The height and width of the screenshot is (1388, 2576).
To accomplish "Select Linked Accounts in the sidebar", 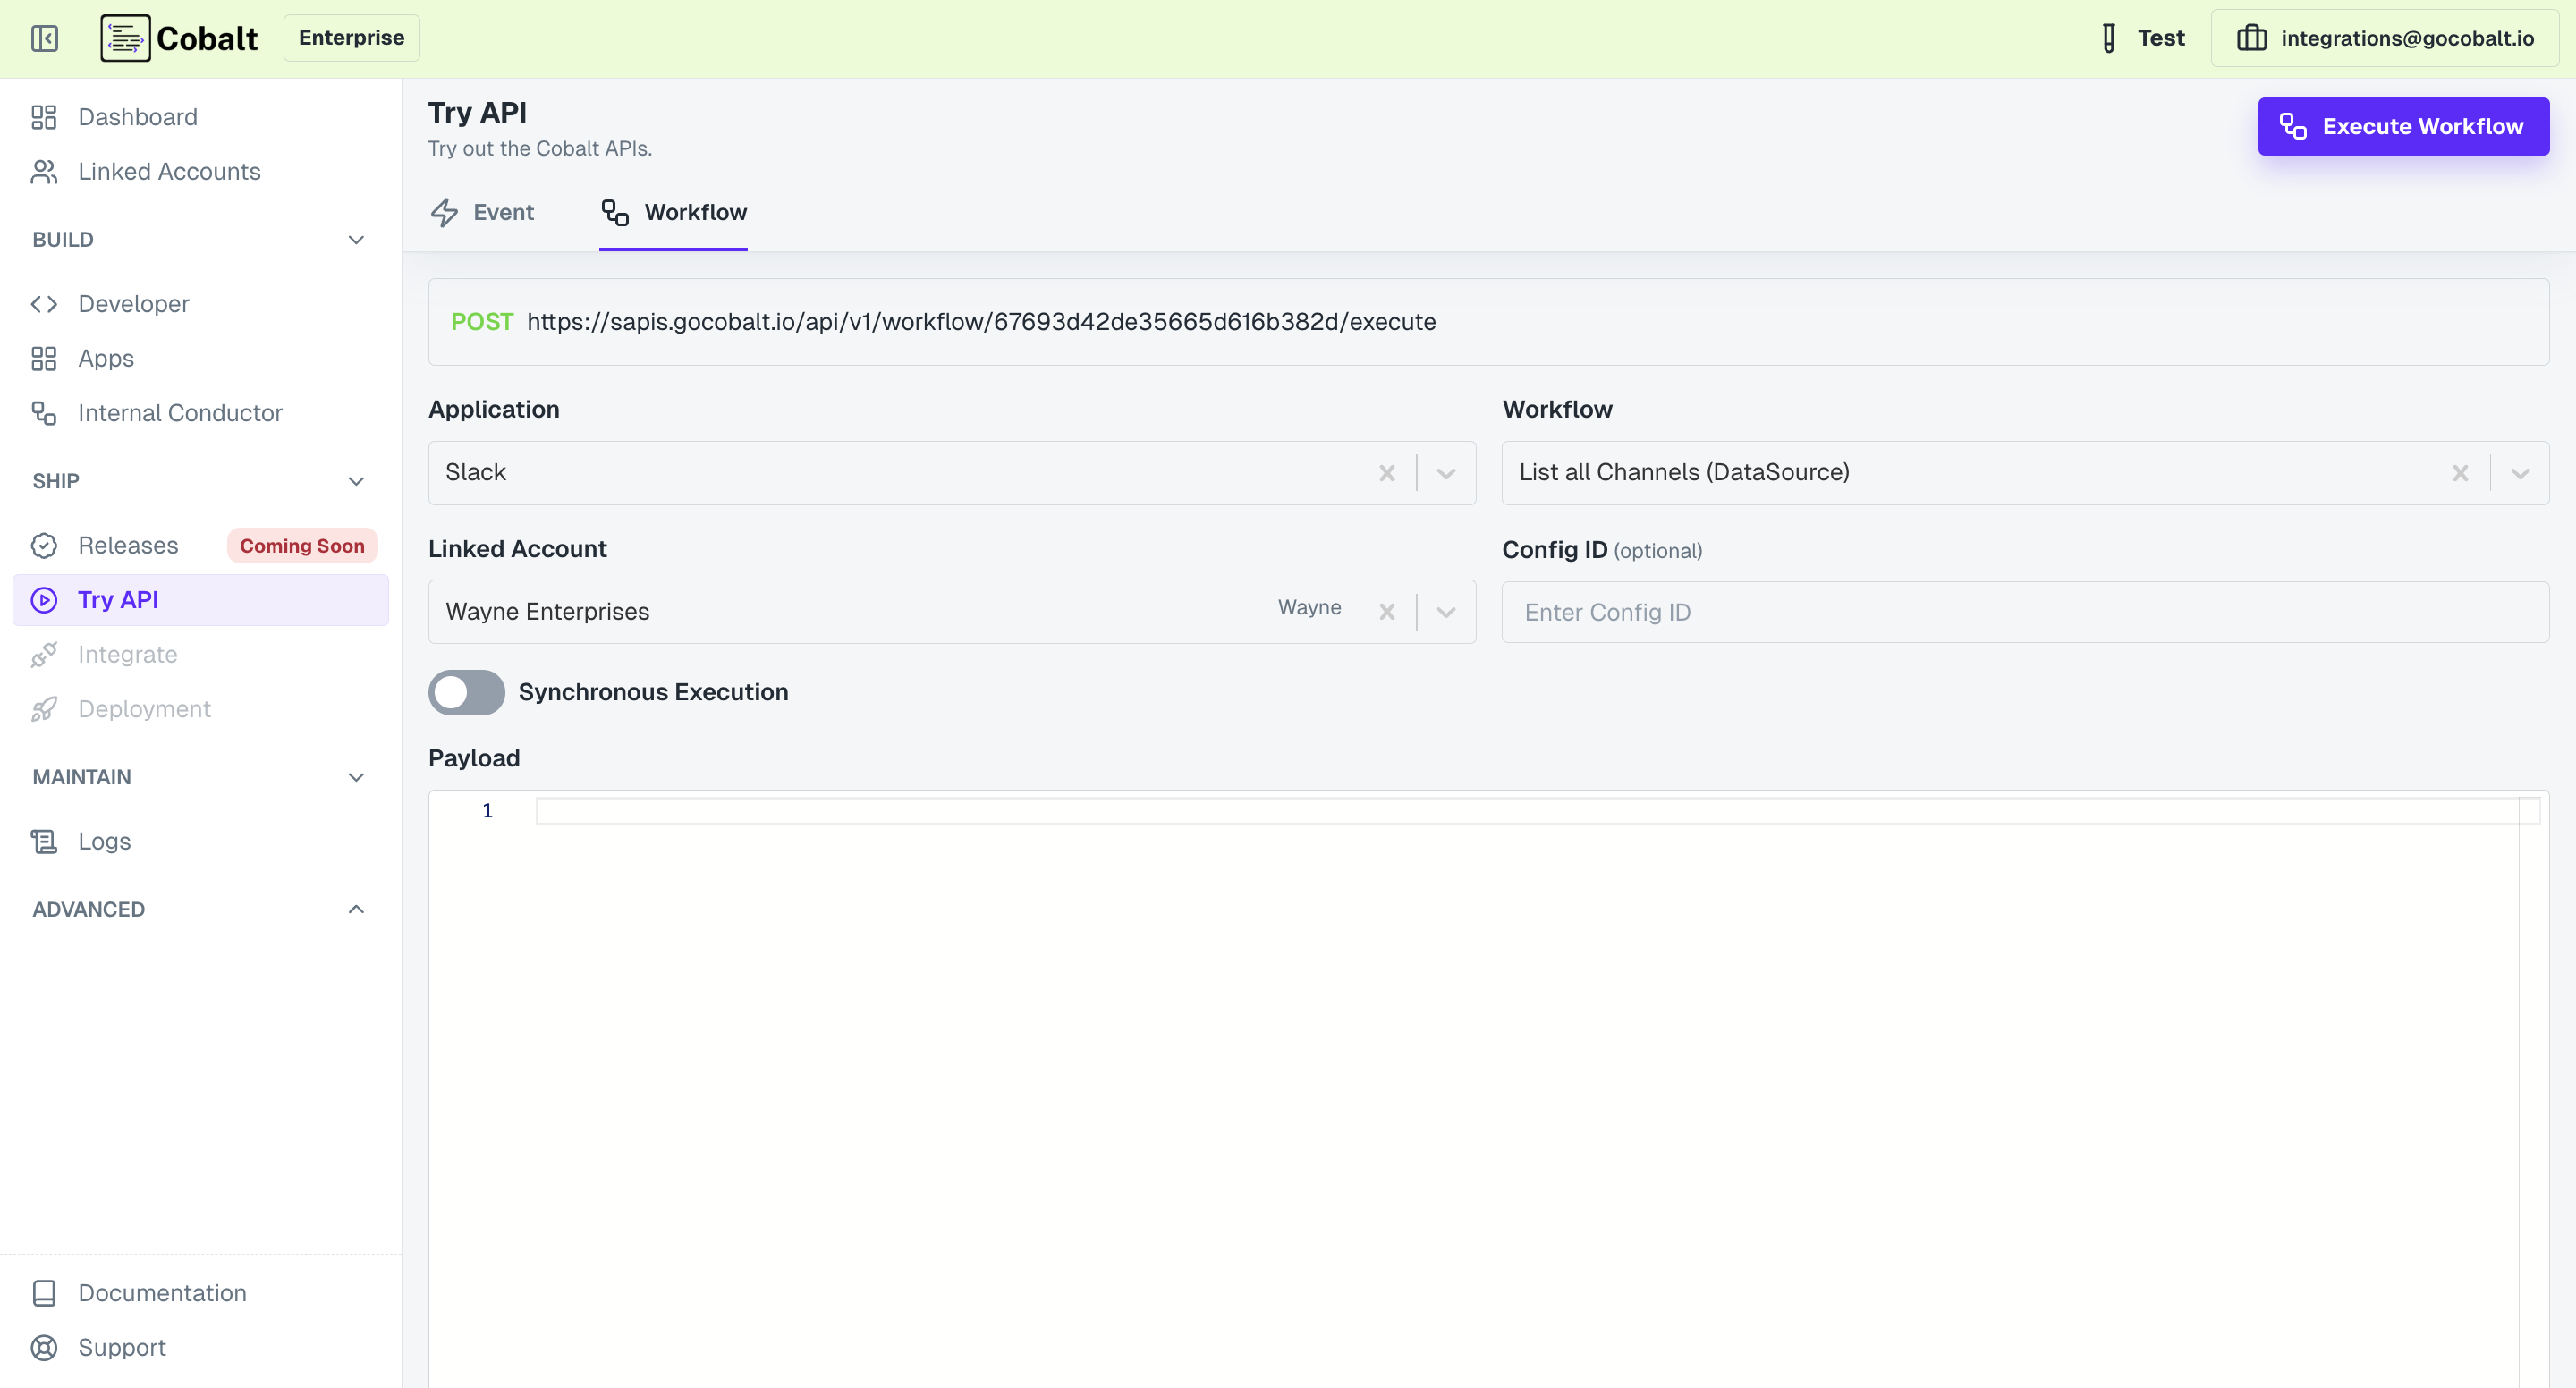I will [x=168, y=171].
